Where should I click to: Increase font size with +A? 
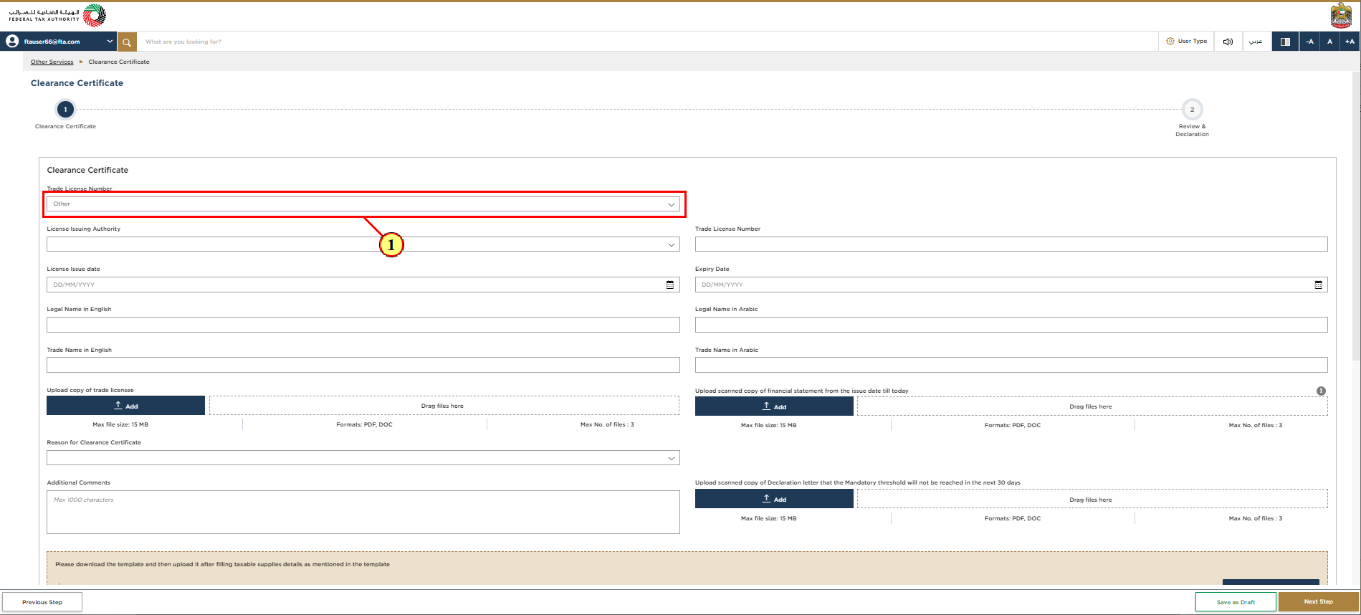tap(1349, 42)
